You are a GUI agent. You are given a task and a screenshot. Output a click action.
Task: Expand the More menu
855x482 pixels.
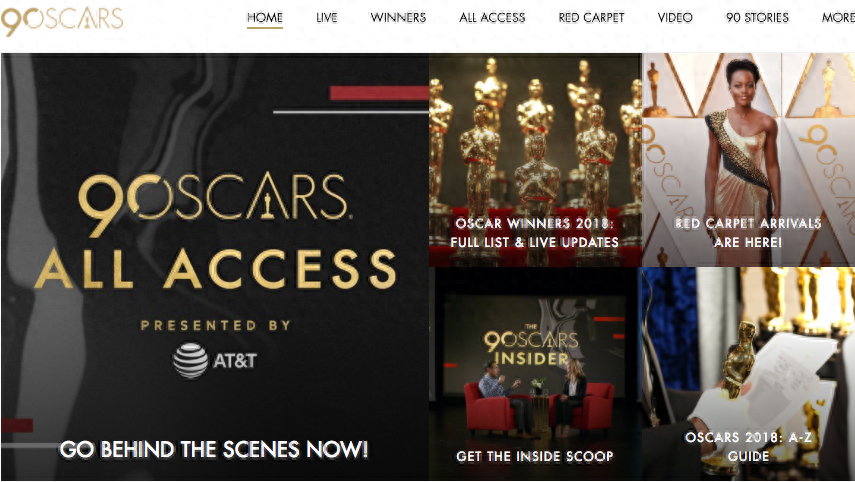(x=838, y=18)
